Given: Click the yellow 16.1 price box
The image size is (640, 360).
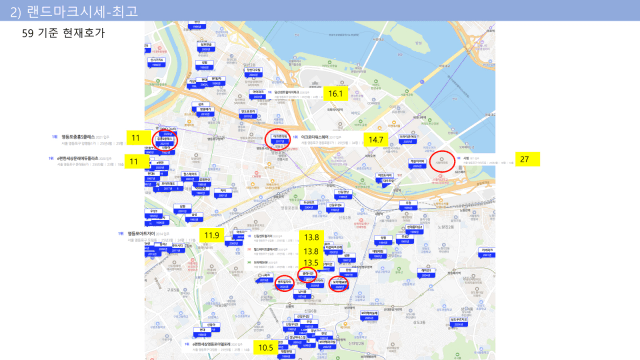Looking at the screenshot, I should [x=336, y=93].
